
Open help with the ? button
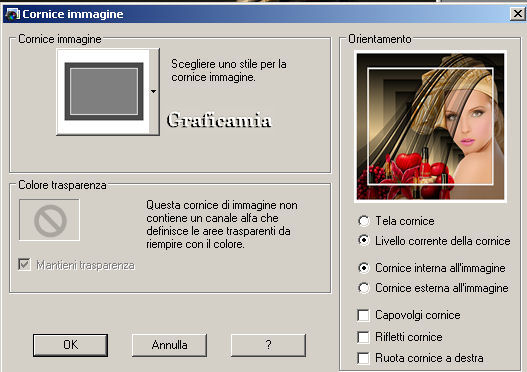268,345
